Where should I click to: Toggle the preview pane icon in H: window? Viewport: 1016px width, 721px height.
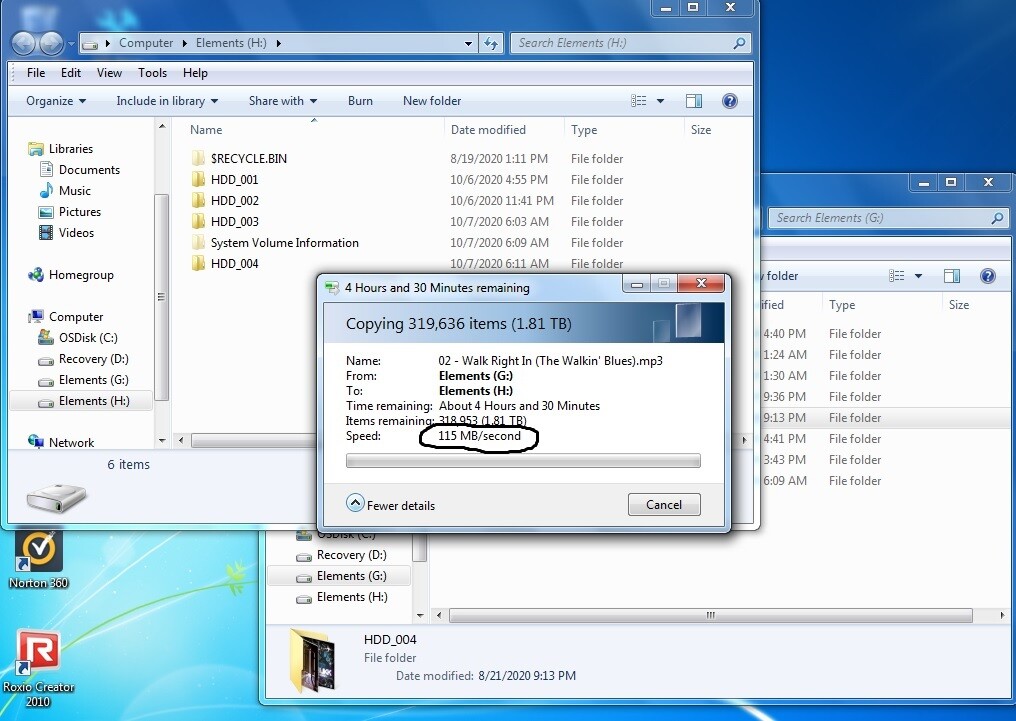click(694, 100)
